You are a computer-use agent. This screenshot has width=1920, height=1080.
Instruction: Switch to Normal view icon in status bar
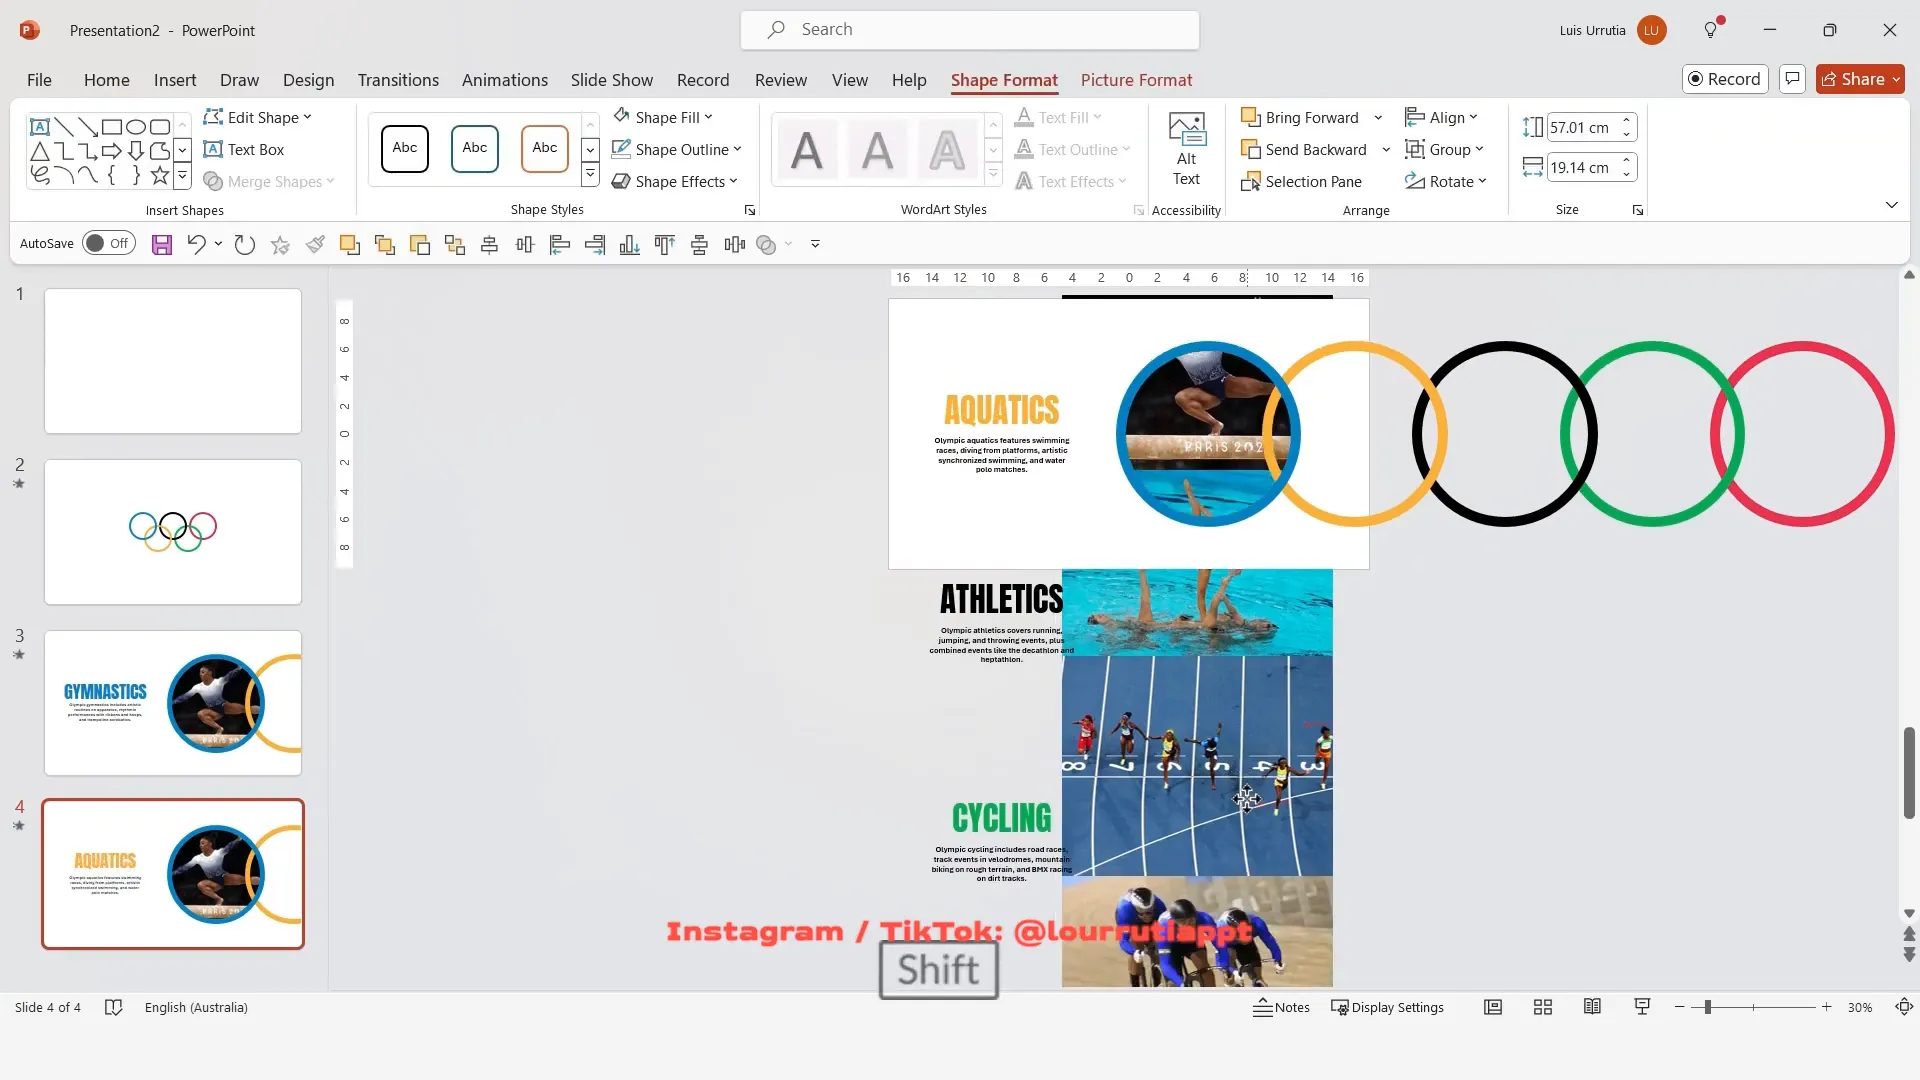pyautogui.click(x=1493, y=1008)
